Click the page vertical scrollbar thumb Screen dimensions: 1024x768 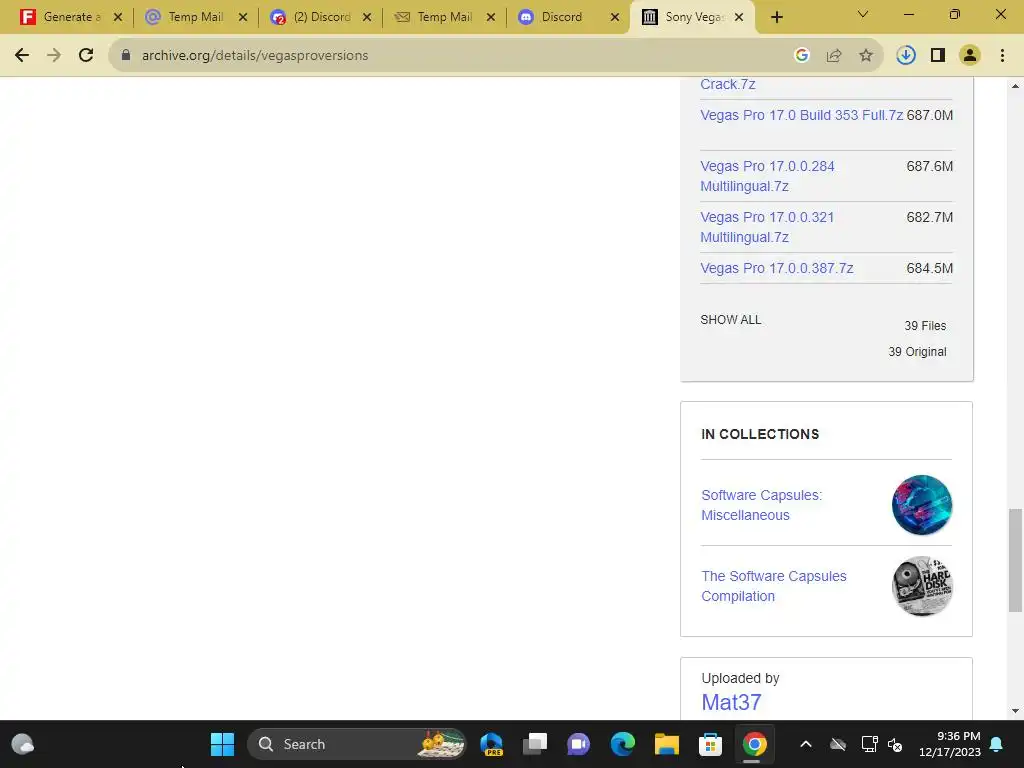pyautogui.click(x=1015, y=560)
